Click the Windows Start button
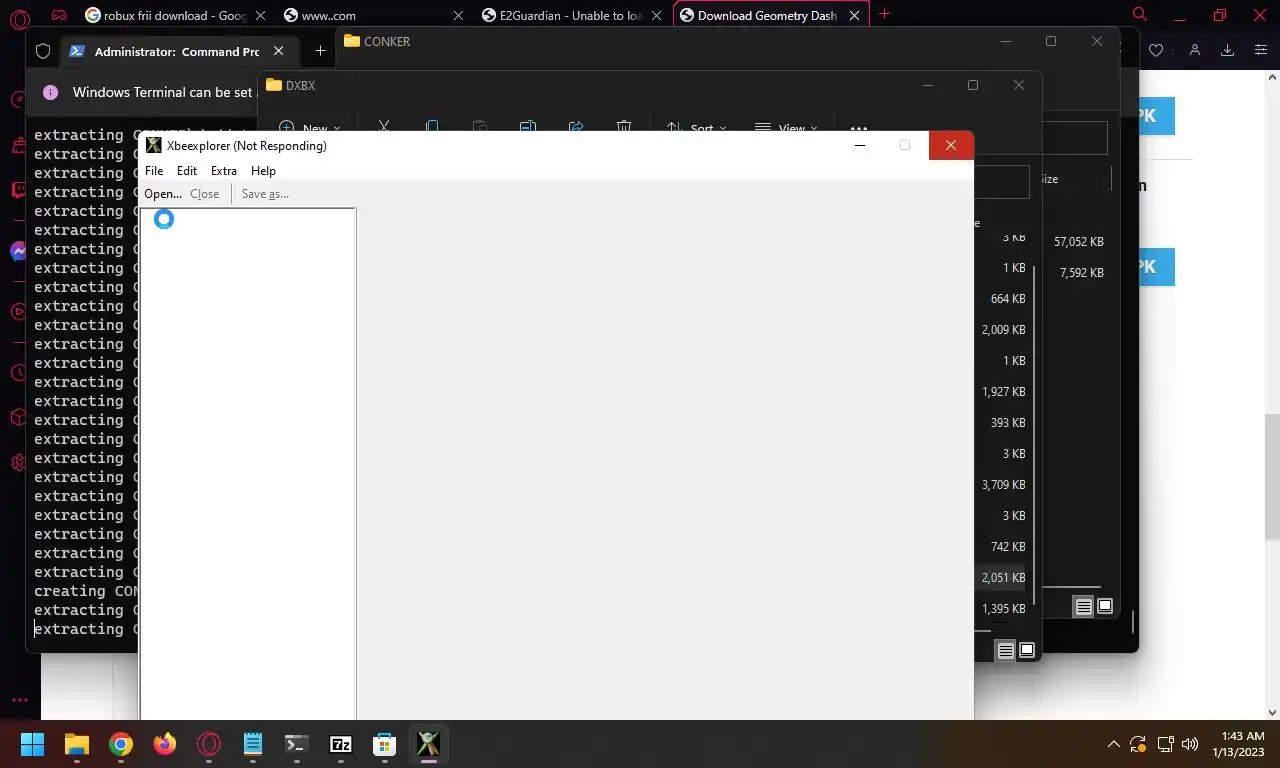Viewport: 1280px width, 768px height. coord(32,744)
